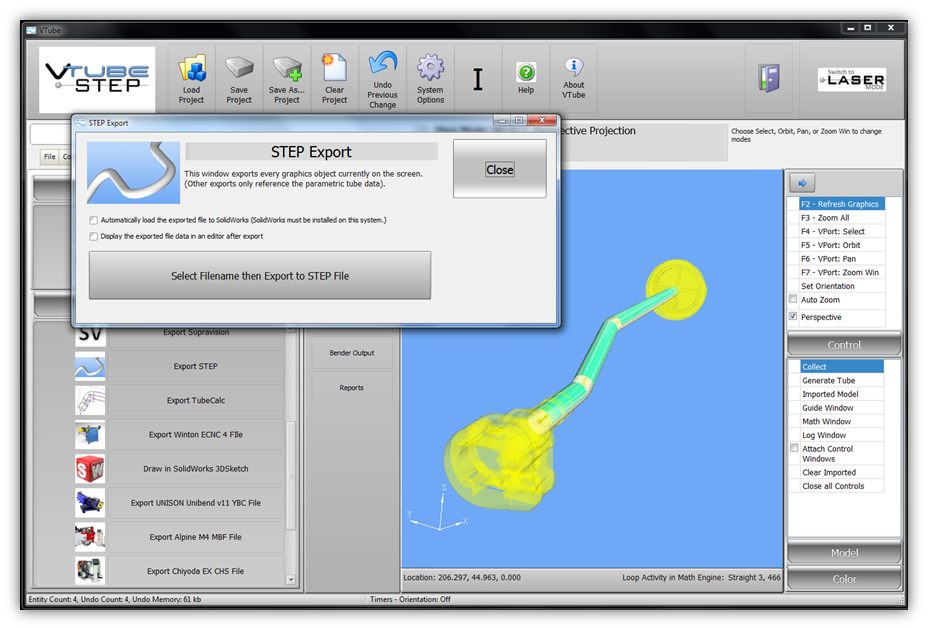Select Generate Tube in control list
Viewport: 928px width, 630px height.
tap(828, 380)
